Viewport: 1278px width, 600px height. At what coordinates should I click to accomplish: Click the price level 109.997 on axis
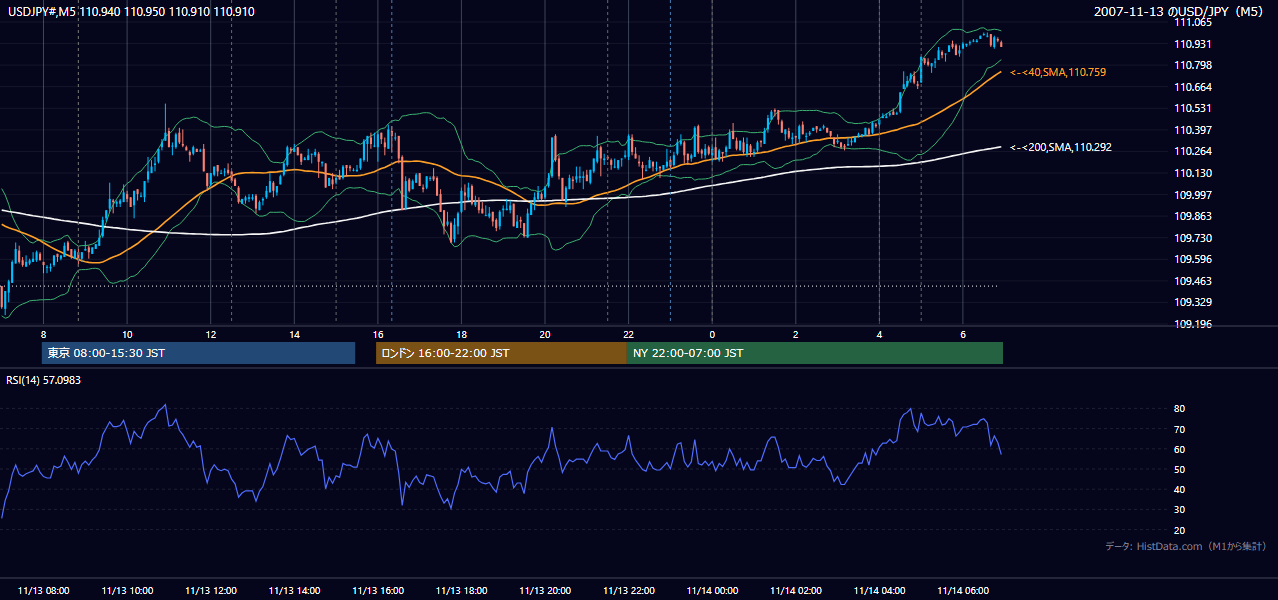pos(1193,194)
